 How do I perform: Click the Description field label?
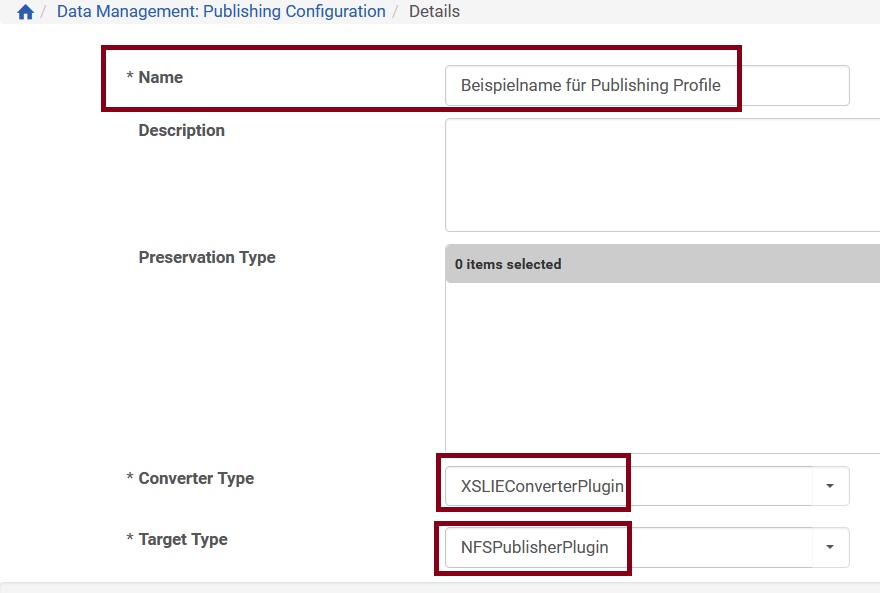181,130
